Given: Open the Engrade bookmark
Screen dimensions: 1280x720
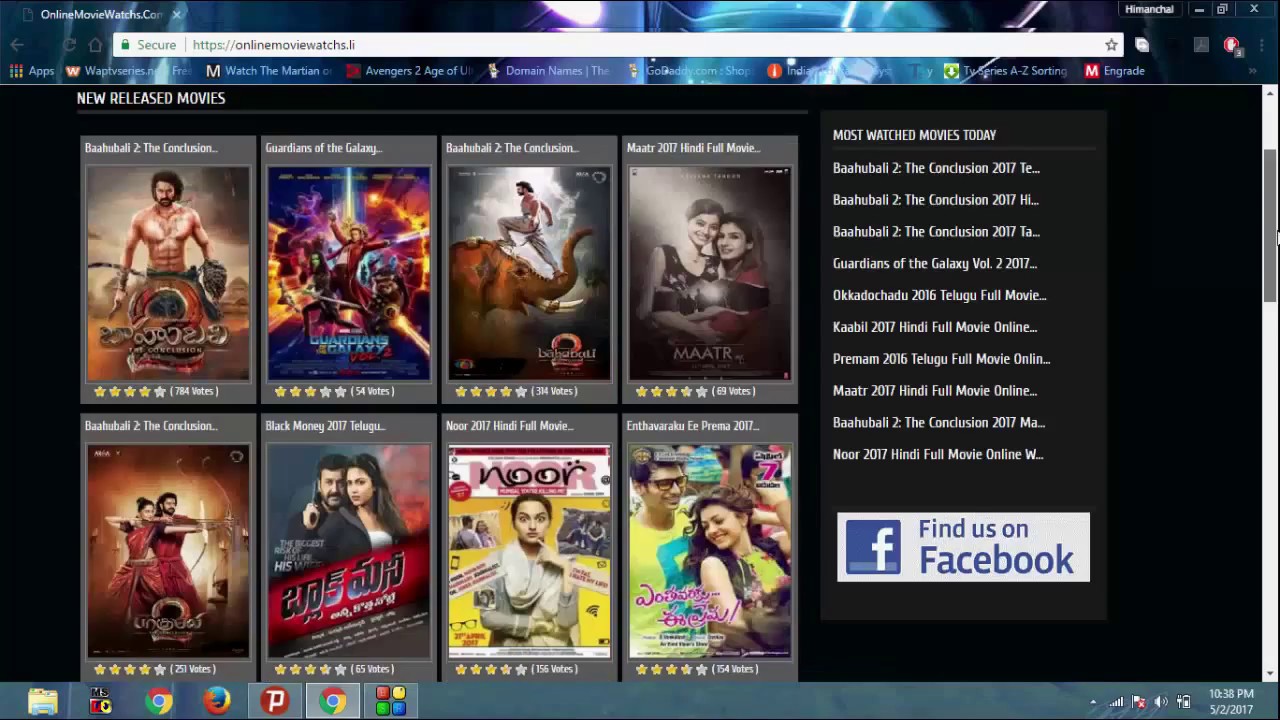Looking at the screenshot, I should 1115,71.
